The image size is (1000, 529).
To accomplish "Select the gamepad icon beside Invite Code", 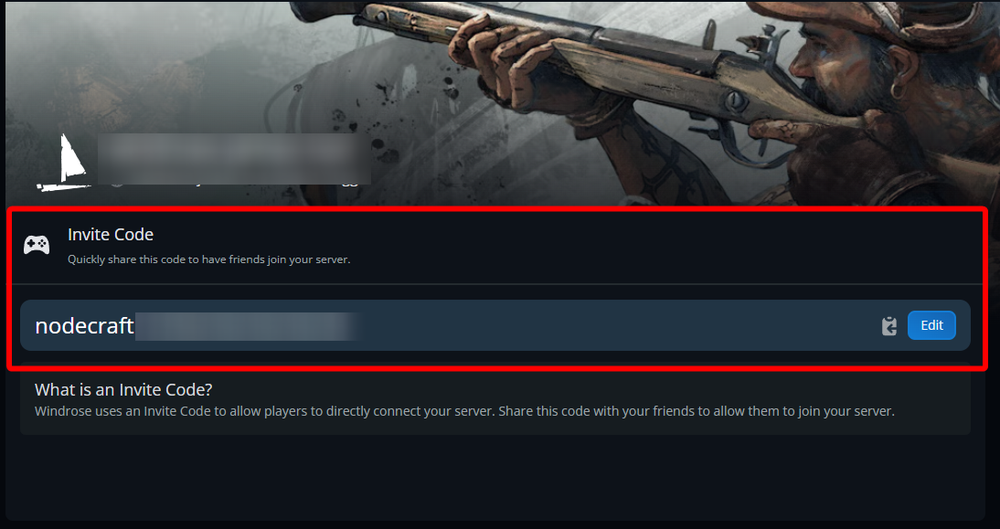I will [x=36, y=244].
